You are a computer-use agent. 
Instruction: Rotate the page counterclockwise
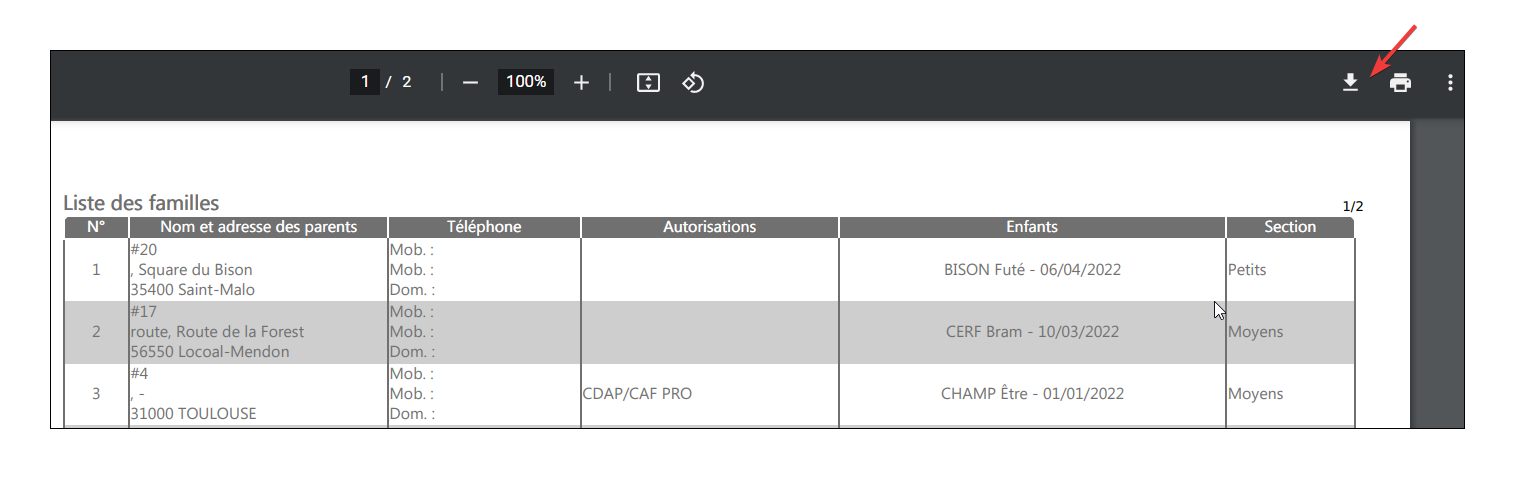click(x=693, y=82)
